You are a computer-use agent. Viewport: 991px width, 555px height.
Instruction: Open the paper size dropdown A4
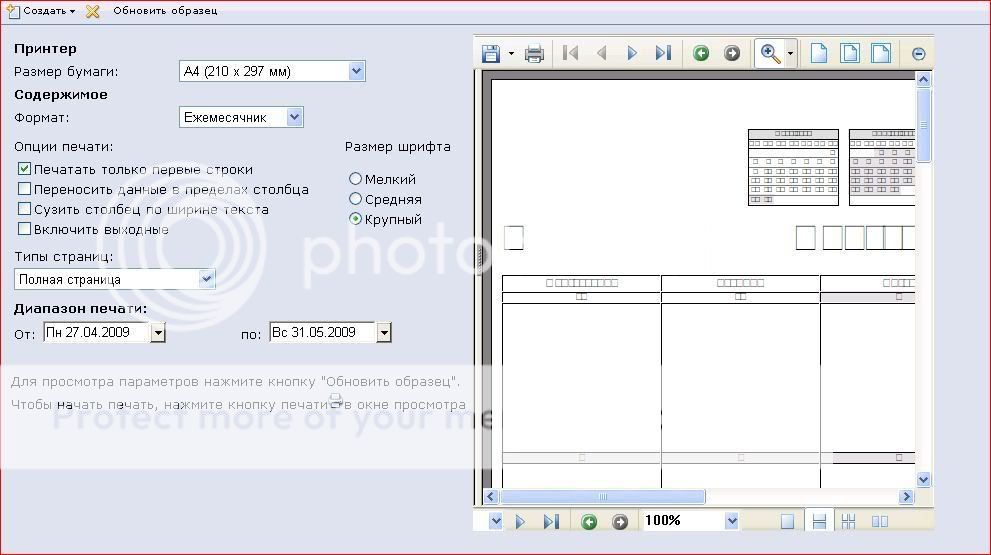click(x=356, y=71)
